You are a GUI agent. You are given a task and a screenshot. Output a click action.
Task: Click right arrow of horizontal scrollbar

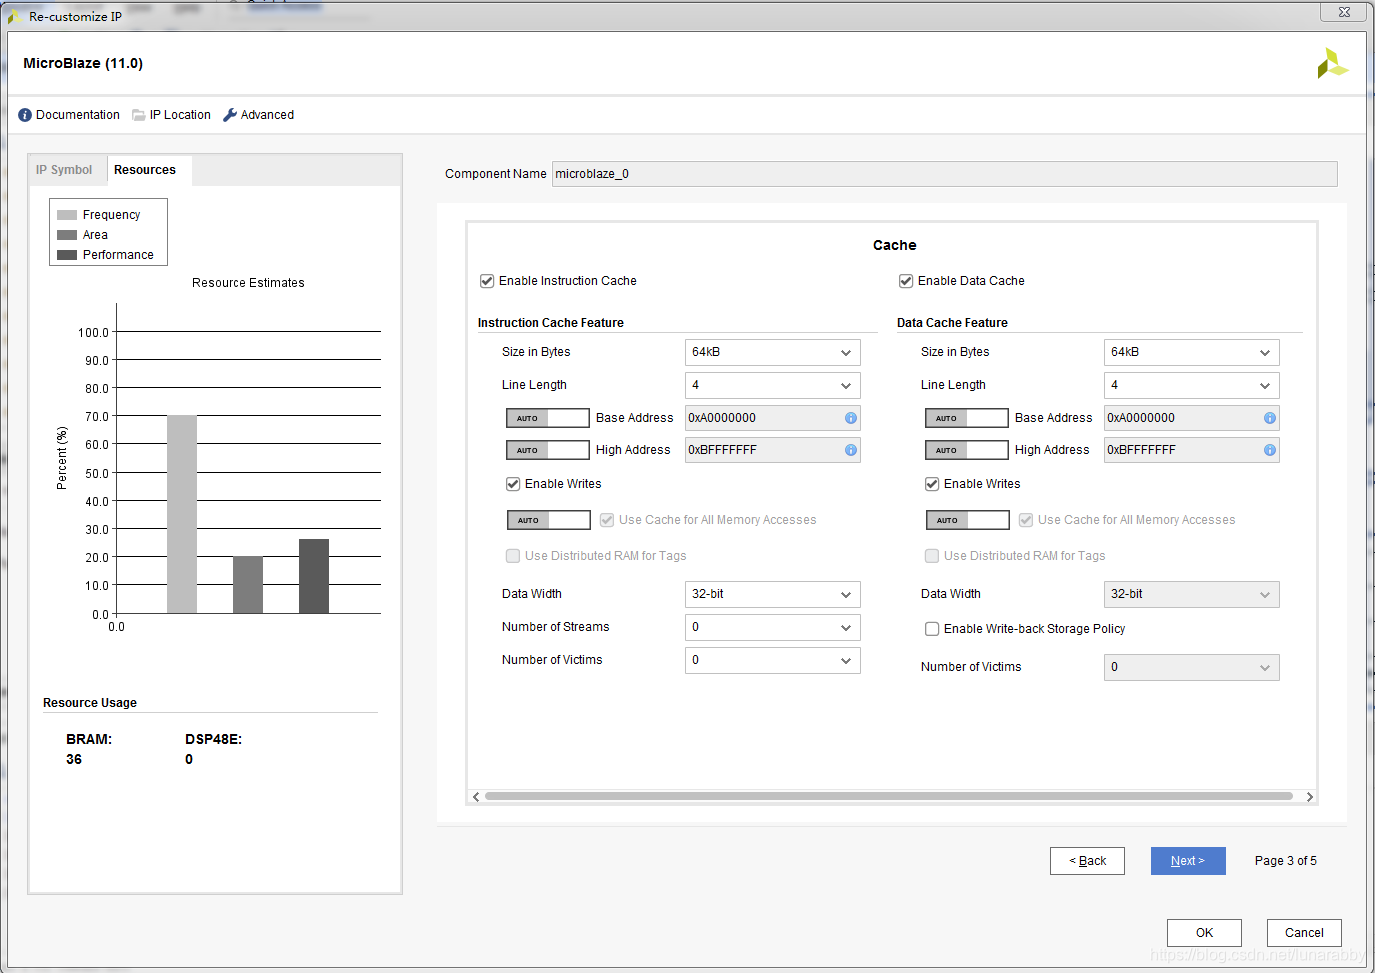click(x=1310, y=797)
